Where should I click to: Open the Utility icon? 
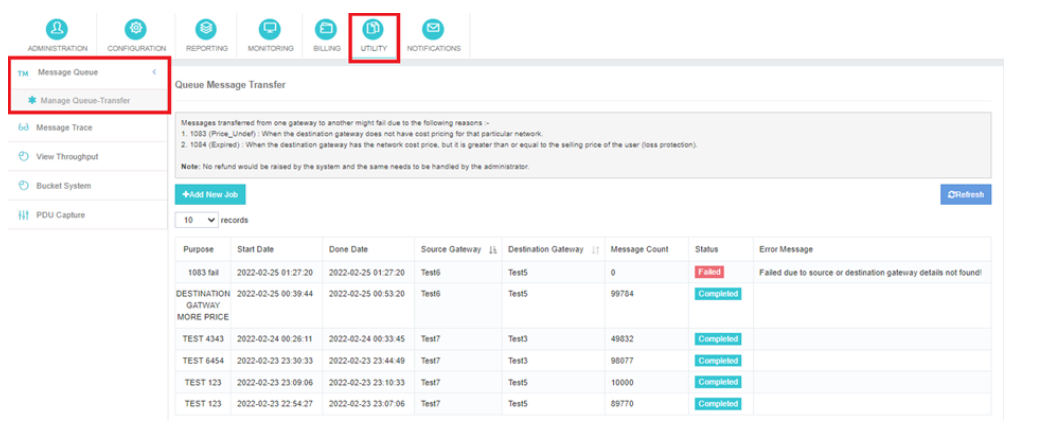point(374,29)
